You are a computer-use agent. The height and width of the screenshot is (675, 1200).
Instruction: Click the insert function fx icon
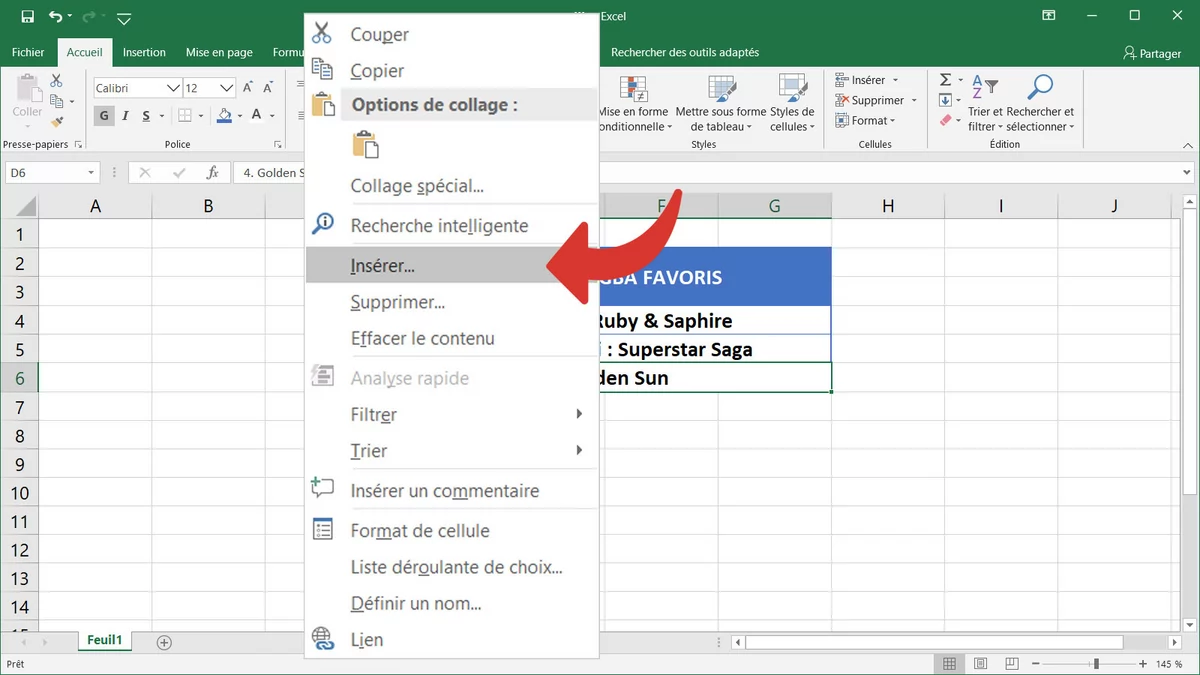click(212, 173)
